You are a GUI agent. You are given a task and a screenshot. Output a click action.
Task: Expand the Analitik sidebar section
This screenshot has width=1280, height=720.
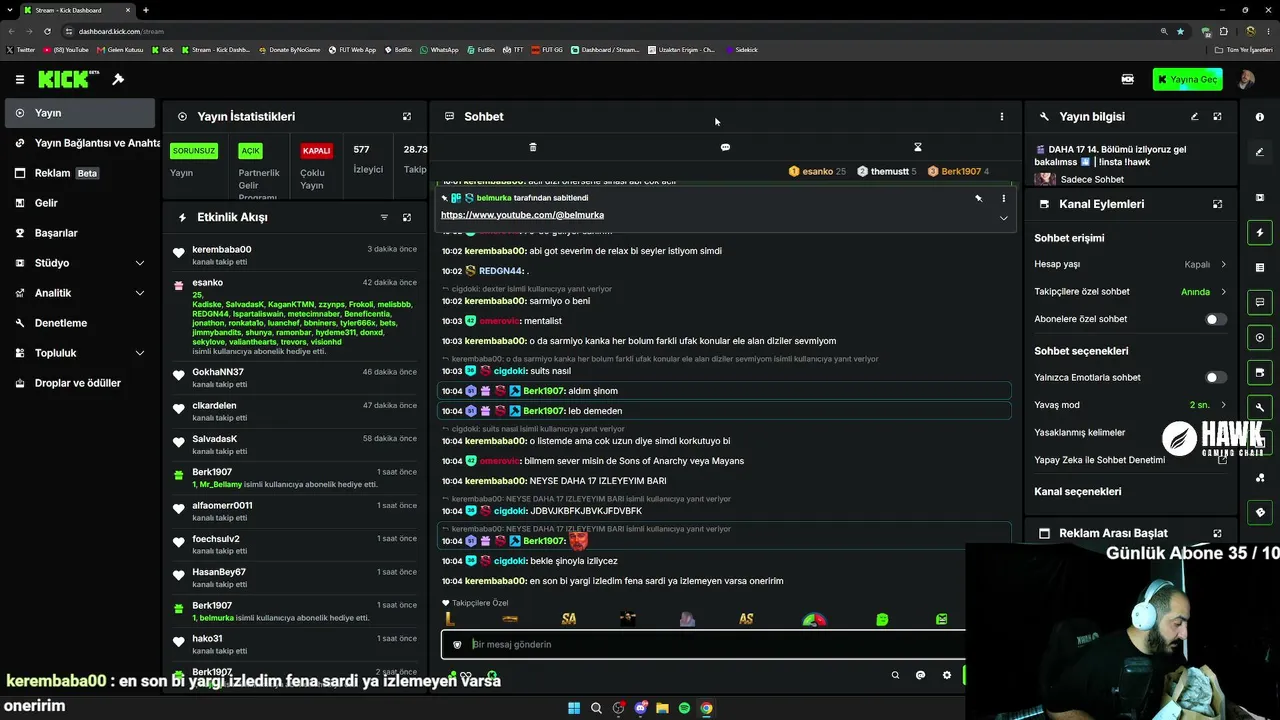[x=80, y=293]
